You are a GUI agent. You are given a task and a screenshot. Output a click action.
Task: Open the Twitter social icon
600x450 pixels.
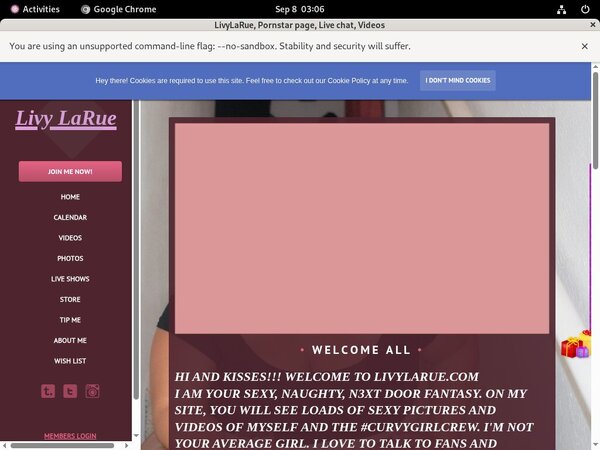click(x=70, y=391)
